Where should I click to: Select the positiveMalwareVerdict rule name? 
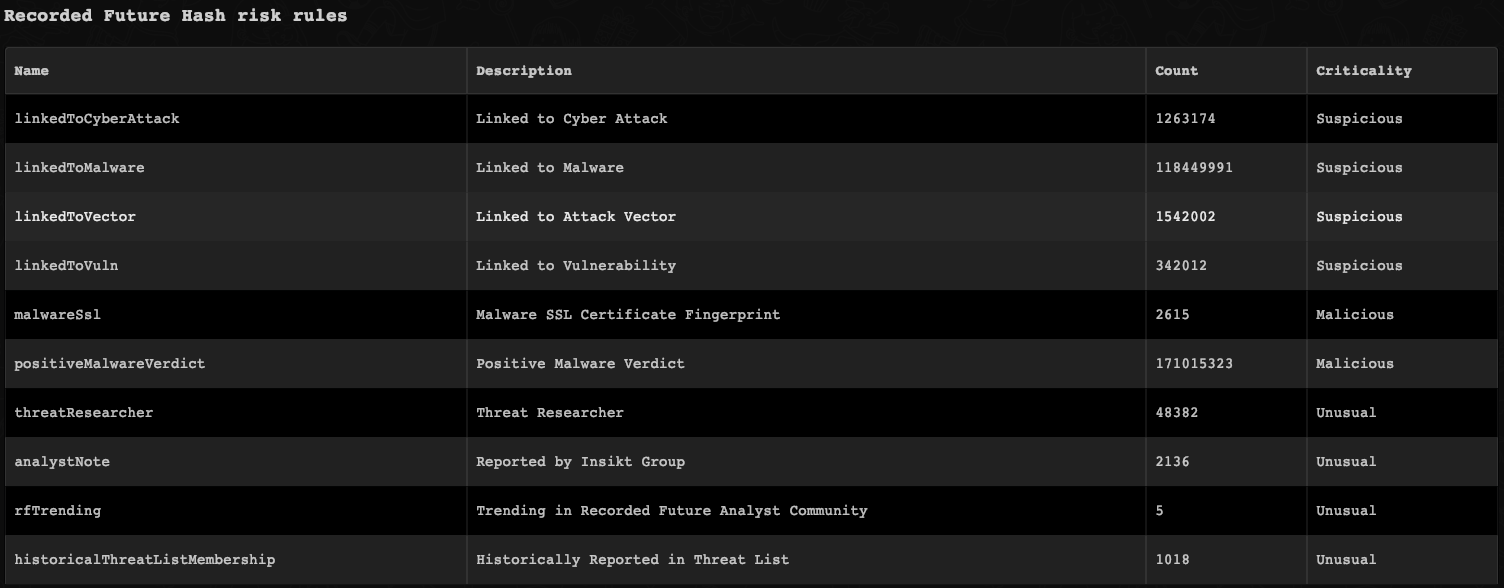pos(109,364)
